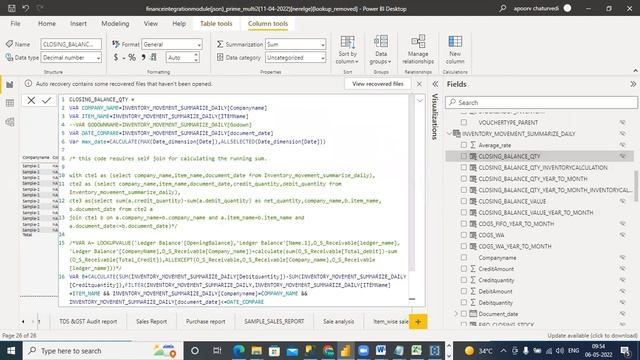Toggle thousands separator comma icon

[143, 58]
